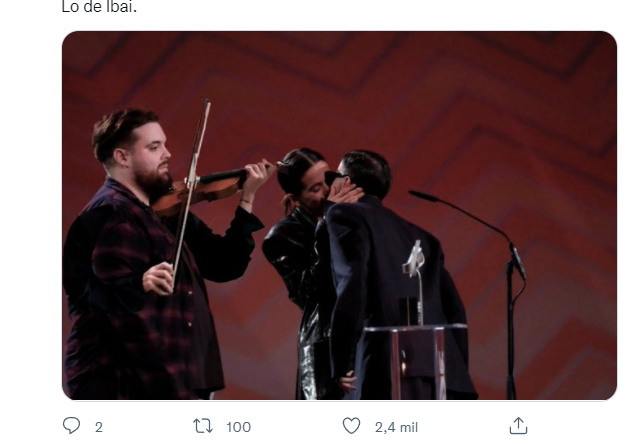
Task: Retweet the post with the retweet icon
Action: (x=206, y=426)
